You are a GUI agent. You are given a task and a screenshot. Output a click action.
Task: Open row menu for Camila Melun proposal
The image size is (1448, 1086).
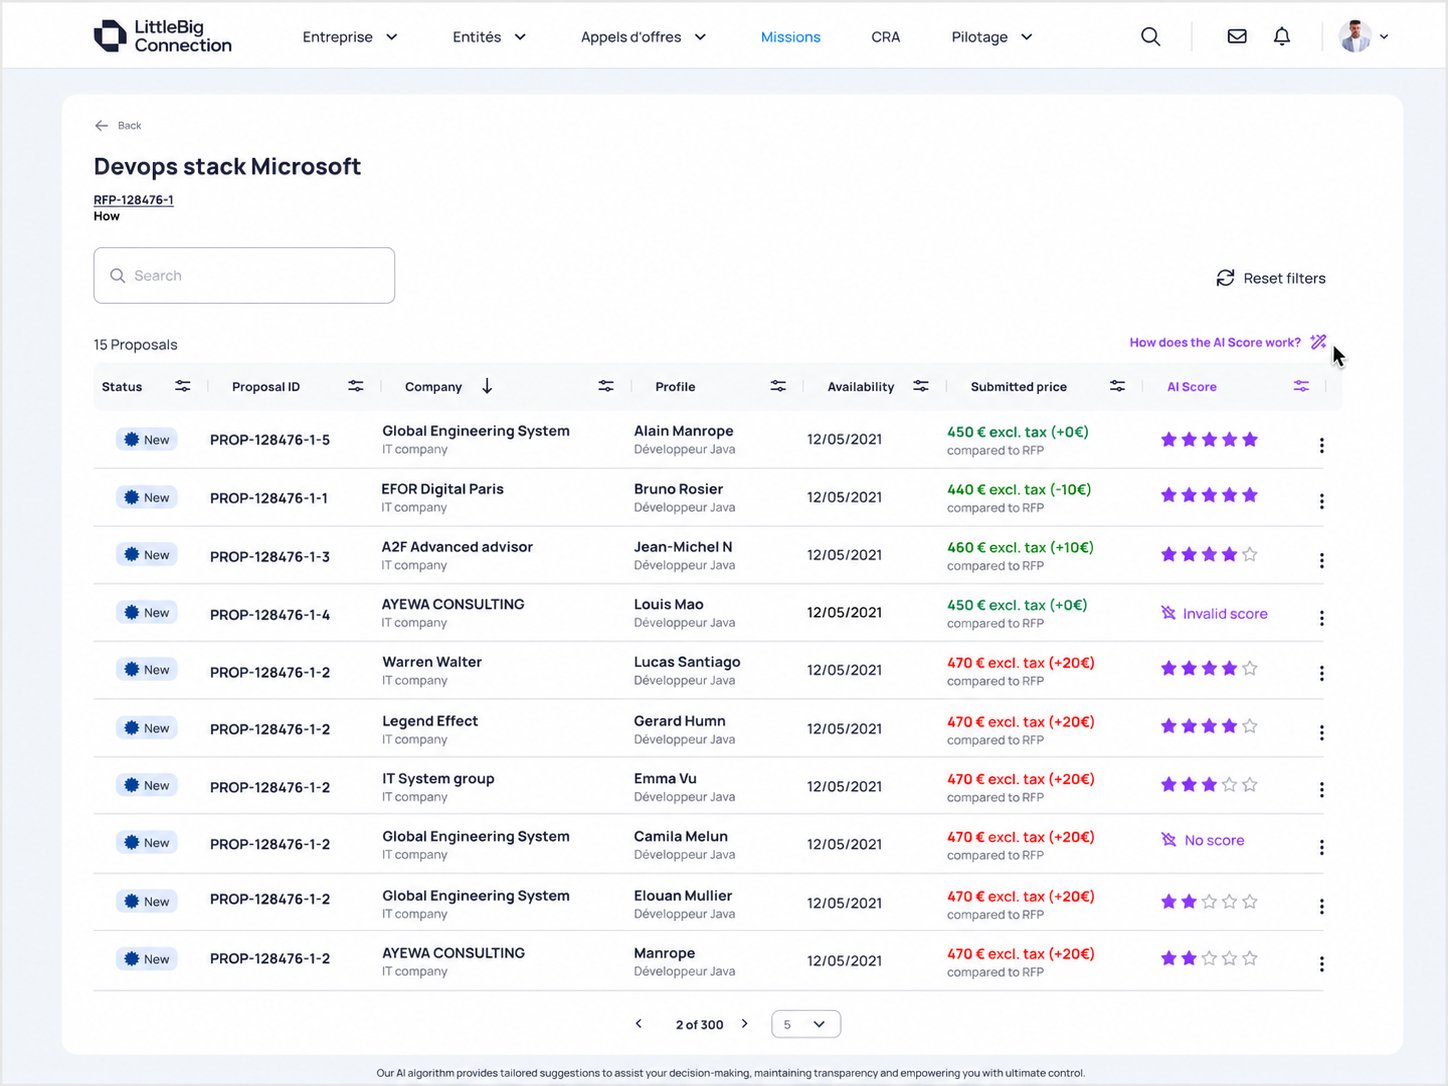(1322, 848)
